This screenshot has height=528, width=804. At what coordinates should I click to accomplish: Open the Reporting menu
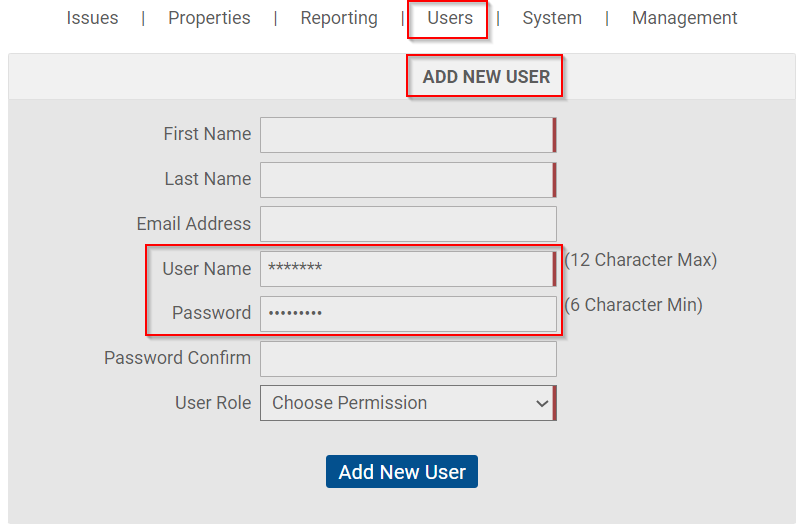[339, 18]
